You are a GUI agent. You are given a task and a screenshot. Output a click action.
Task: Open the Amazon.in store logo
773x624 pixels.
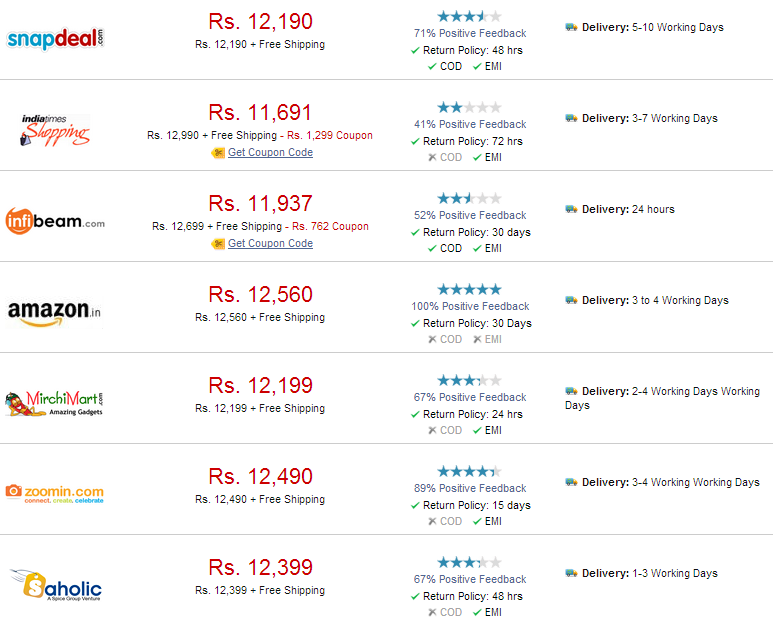(x=54, y=312)
